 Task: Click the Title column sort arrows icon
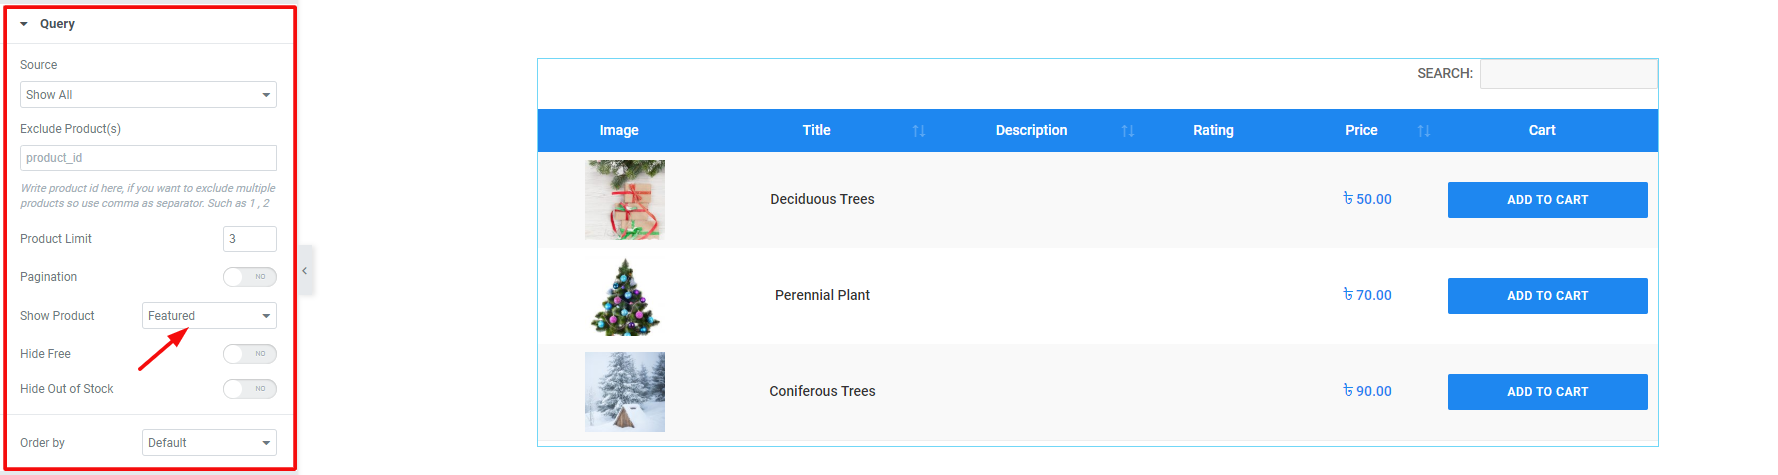pos(918,131)
